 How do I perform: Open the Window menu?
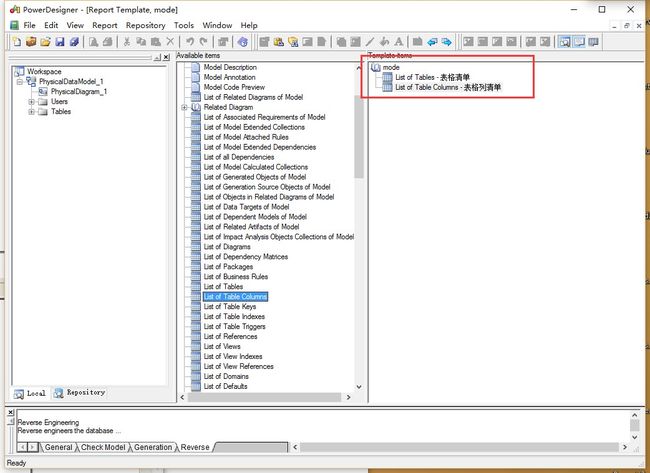point(217,25)
